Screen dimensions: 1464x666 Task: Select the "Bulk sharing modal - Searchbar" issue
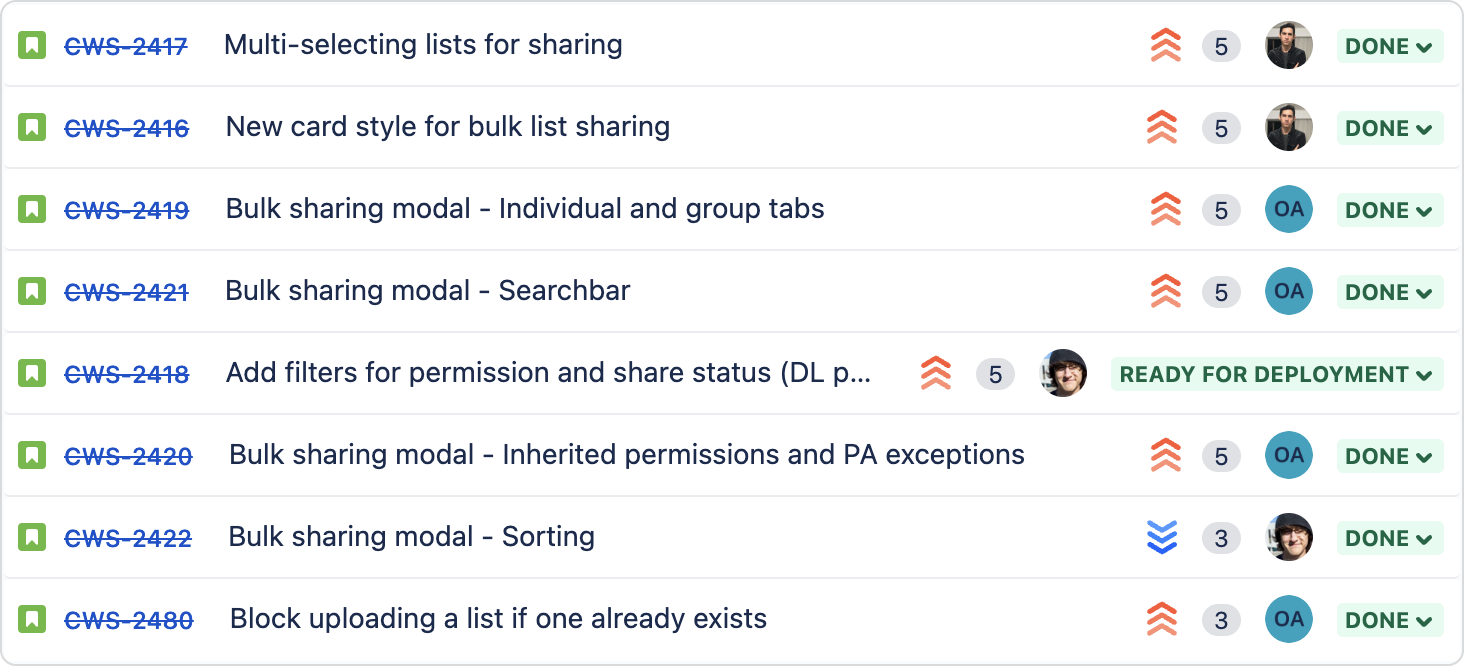click(x=428, y=291)
